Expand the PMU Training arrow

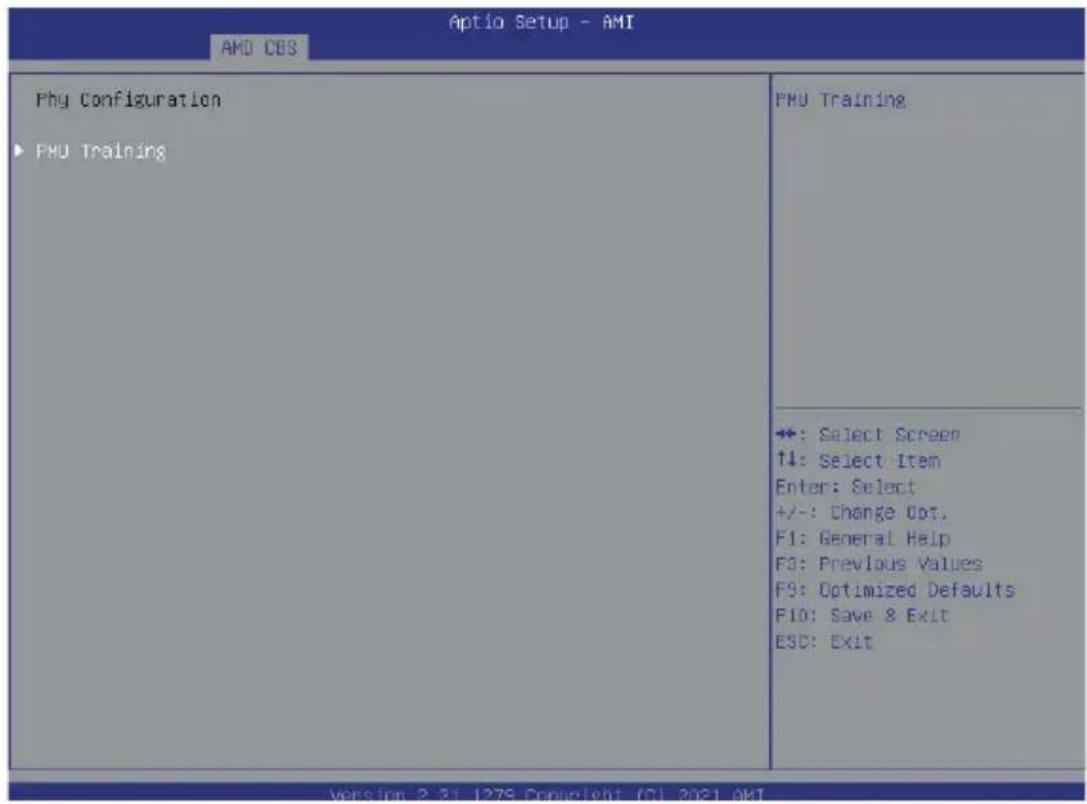coord(19,150)
